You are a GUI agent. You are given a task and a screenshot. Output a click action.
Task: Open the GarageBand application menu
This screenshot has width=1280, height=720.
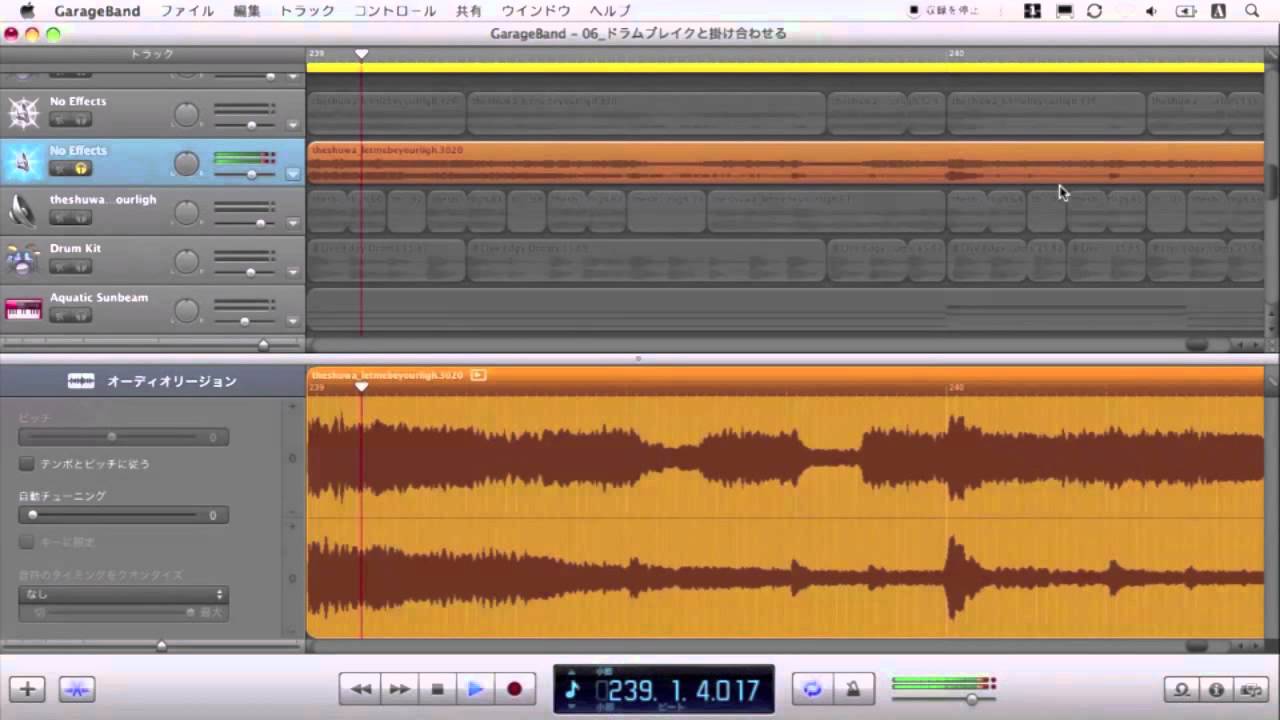(97, 11)
